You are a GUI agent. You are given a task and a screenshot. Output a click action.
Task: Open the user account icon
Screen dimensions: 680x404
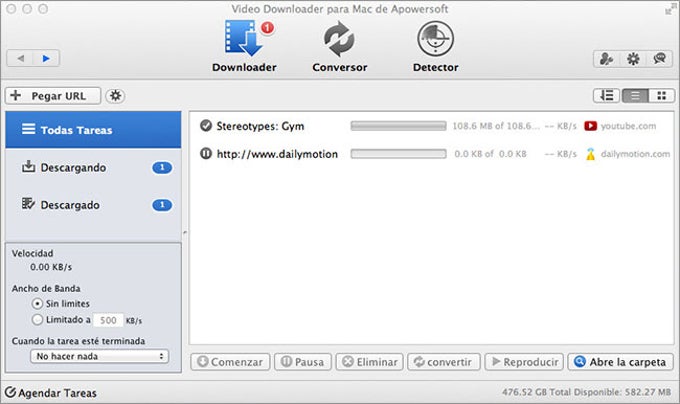click(x=606, y=59)
